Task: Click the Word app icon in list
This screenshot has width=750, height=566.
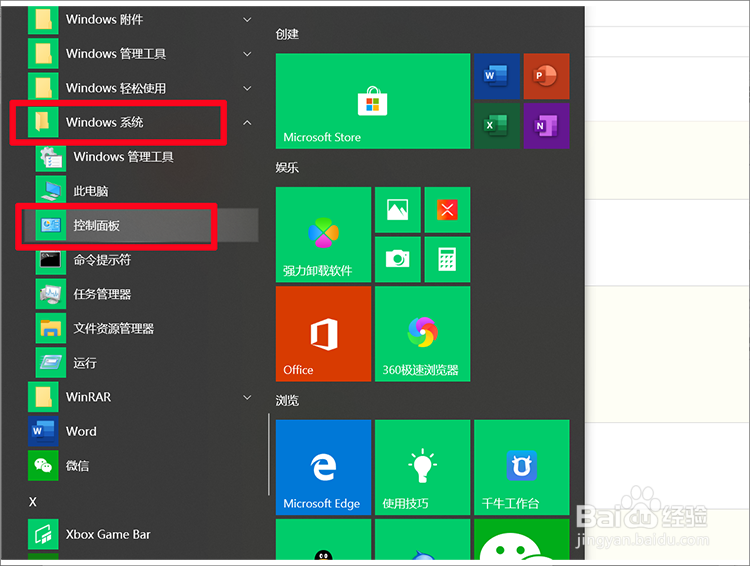Action: [x=43, y=431]
